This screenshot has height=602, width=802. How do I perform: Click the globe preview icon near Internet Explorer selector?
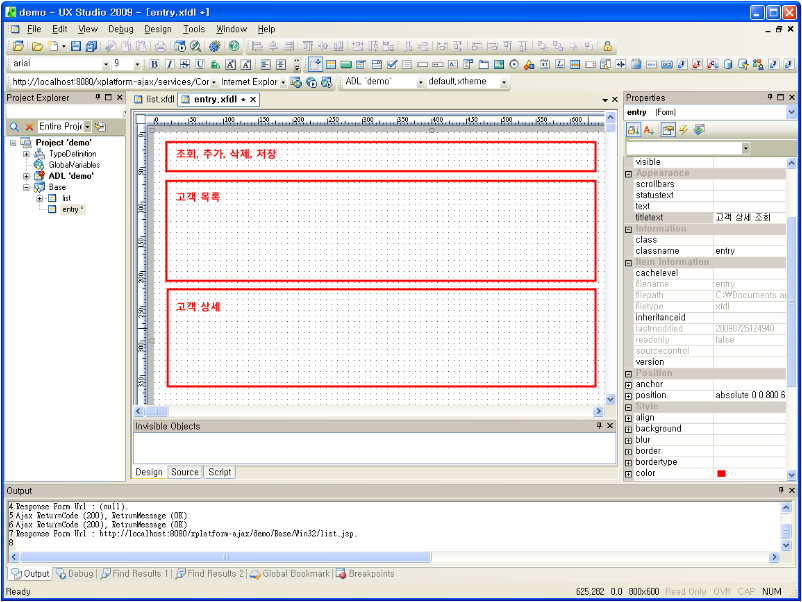(x=310, y=81)
